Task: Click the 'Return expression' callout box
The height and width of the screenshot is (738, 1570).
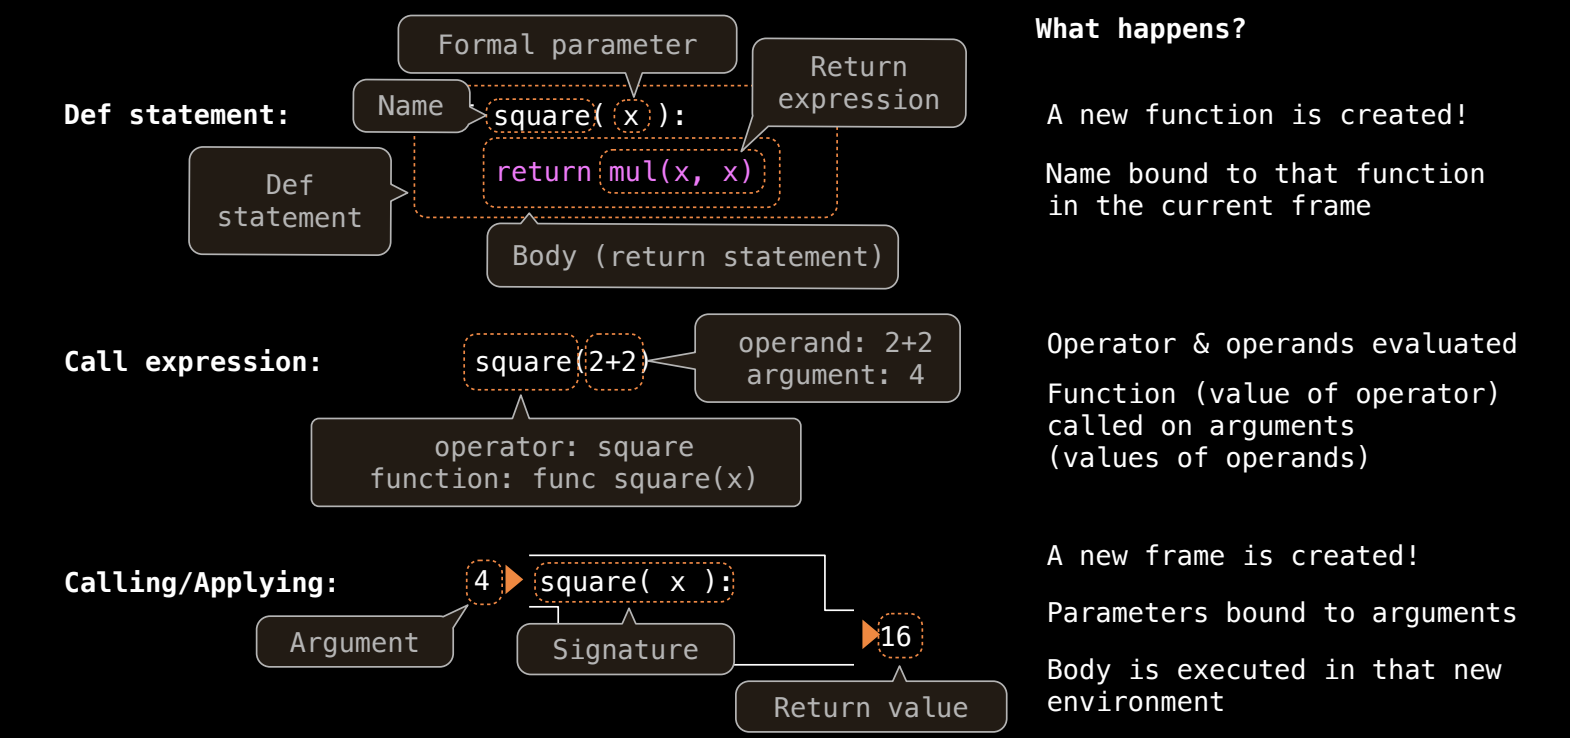Action: (859, 83)
